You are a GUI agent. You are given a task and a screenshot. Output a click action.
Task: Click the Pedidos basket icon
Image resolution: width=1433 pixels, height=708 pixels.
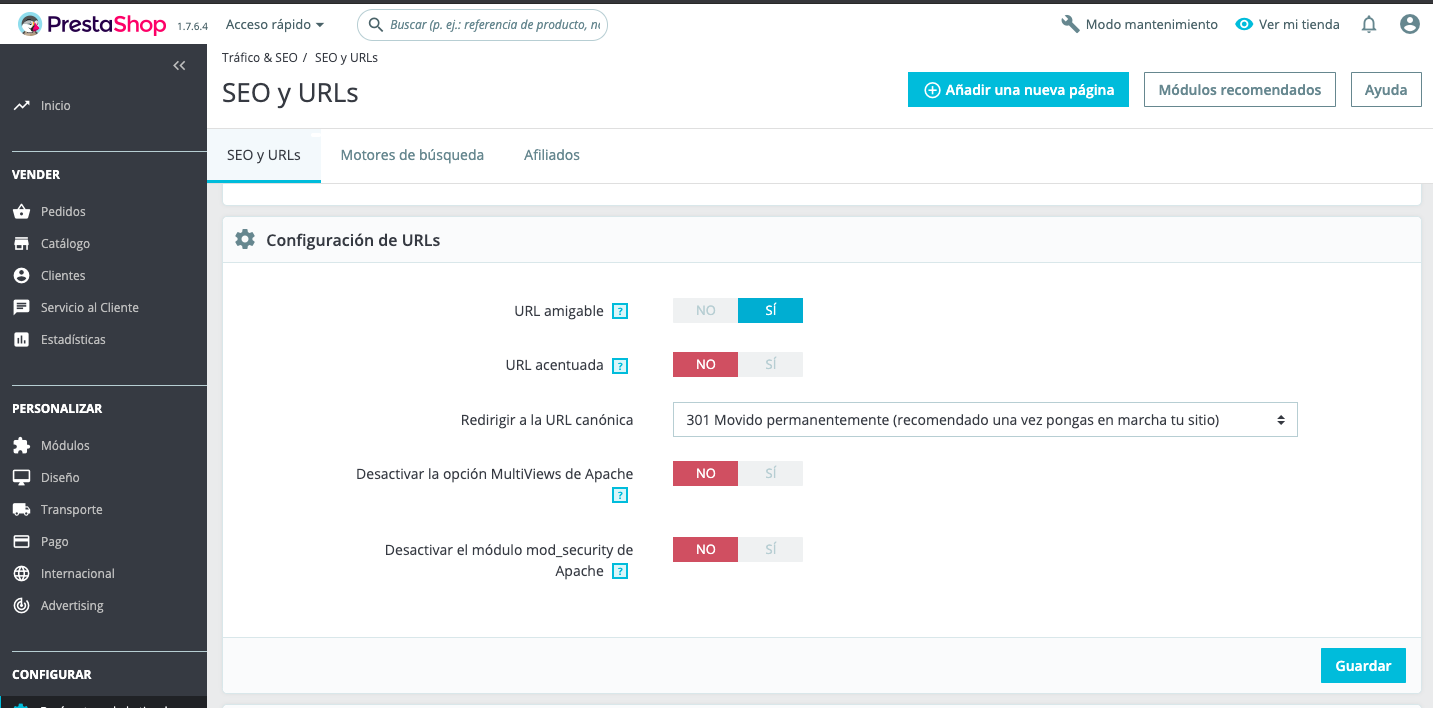click(x=21, y=211)
